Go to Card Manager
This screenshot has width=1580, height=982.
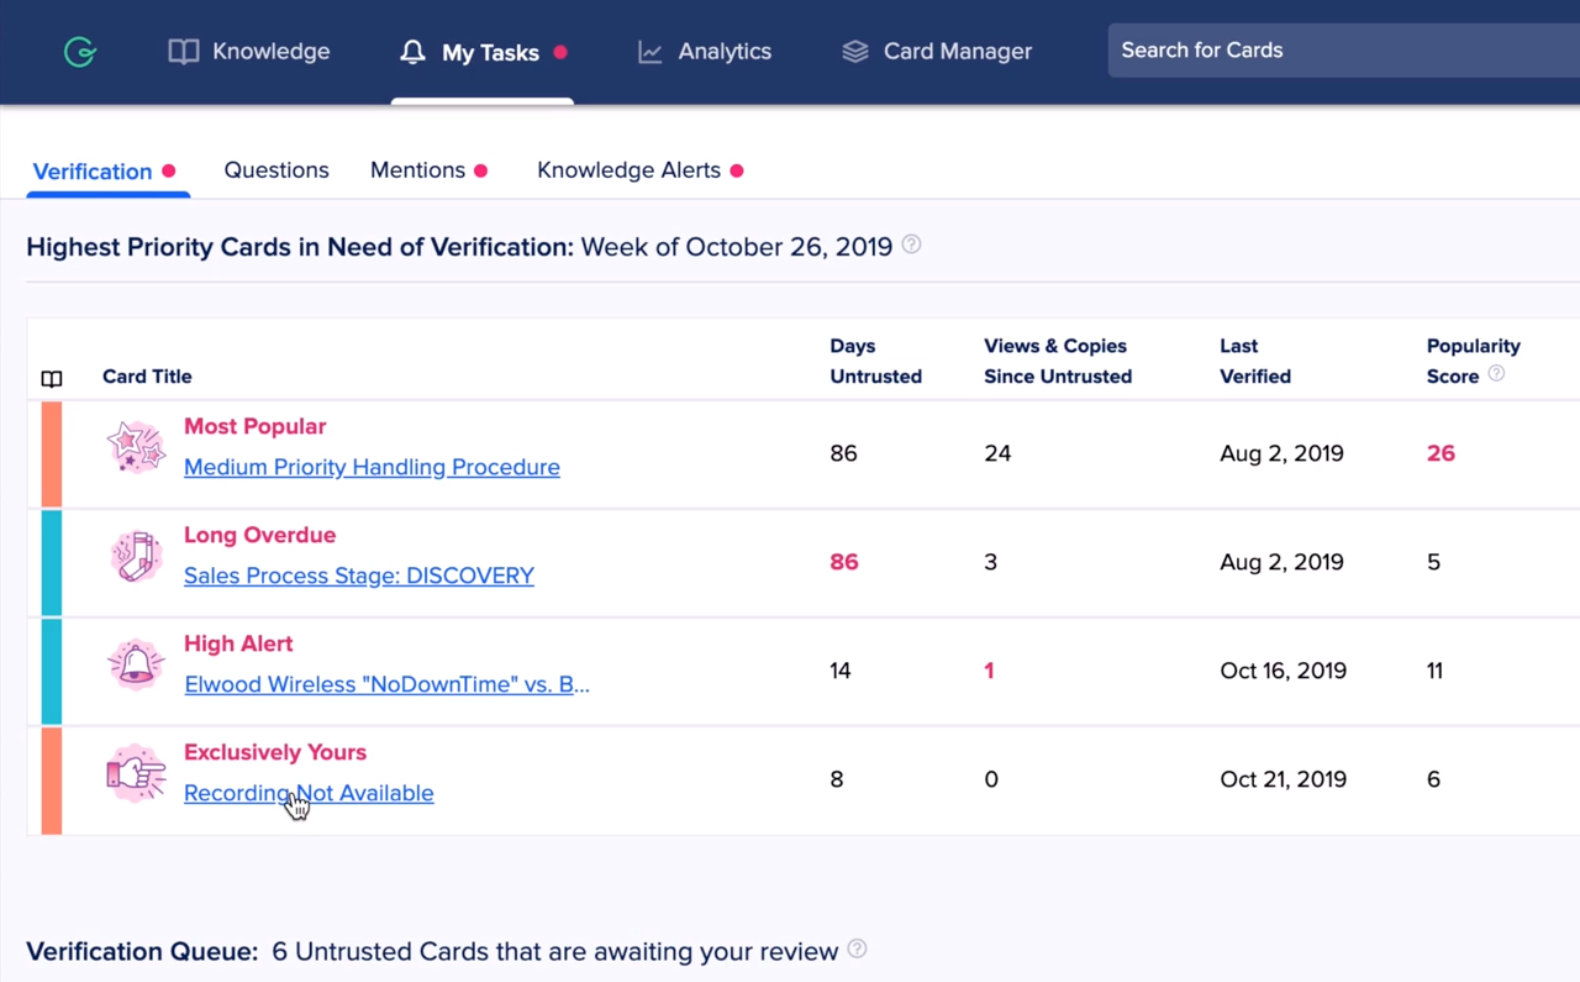[937, 51]
